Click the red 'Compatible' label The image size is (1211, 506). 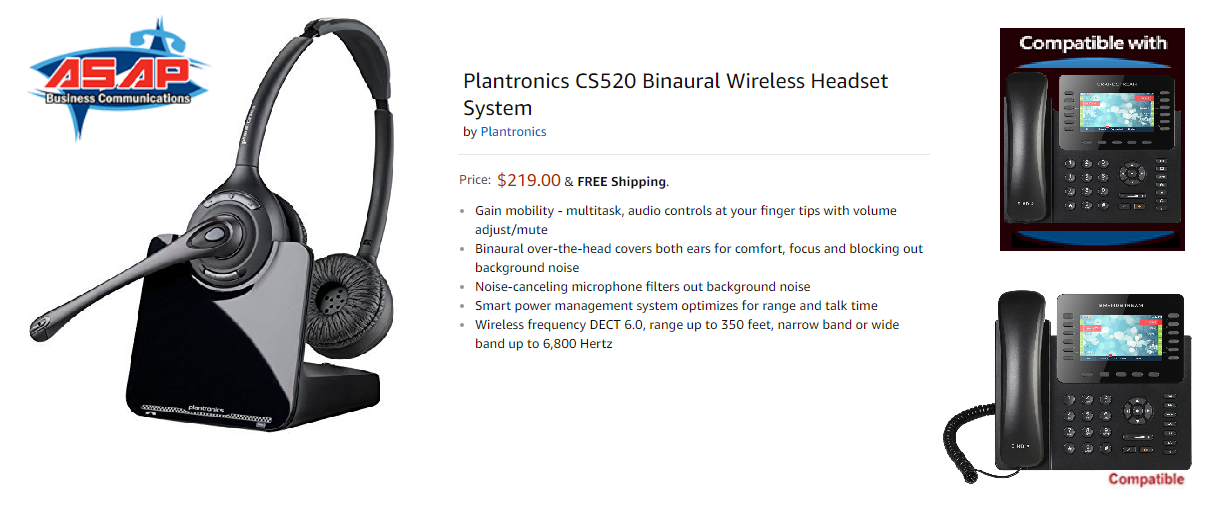[x=1145, y=479]
